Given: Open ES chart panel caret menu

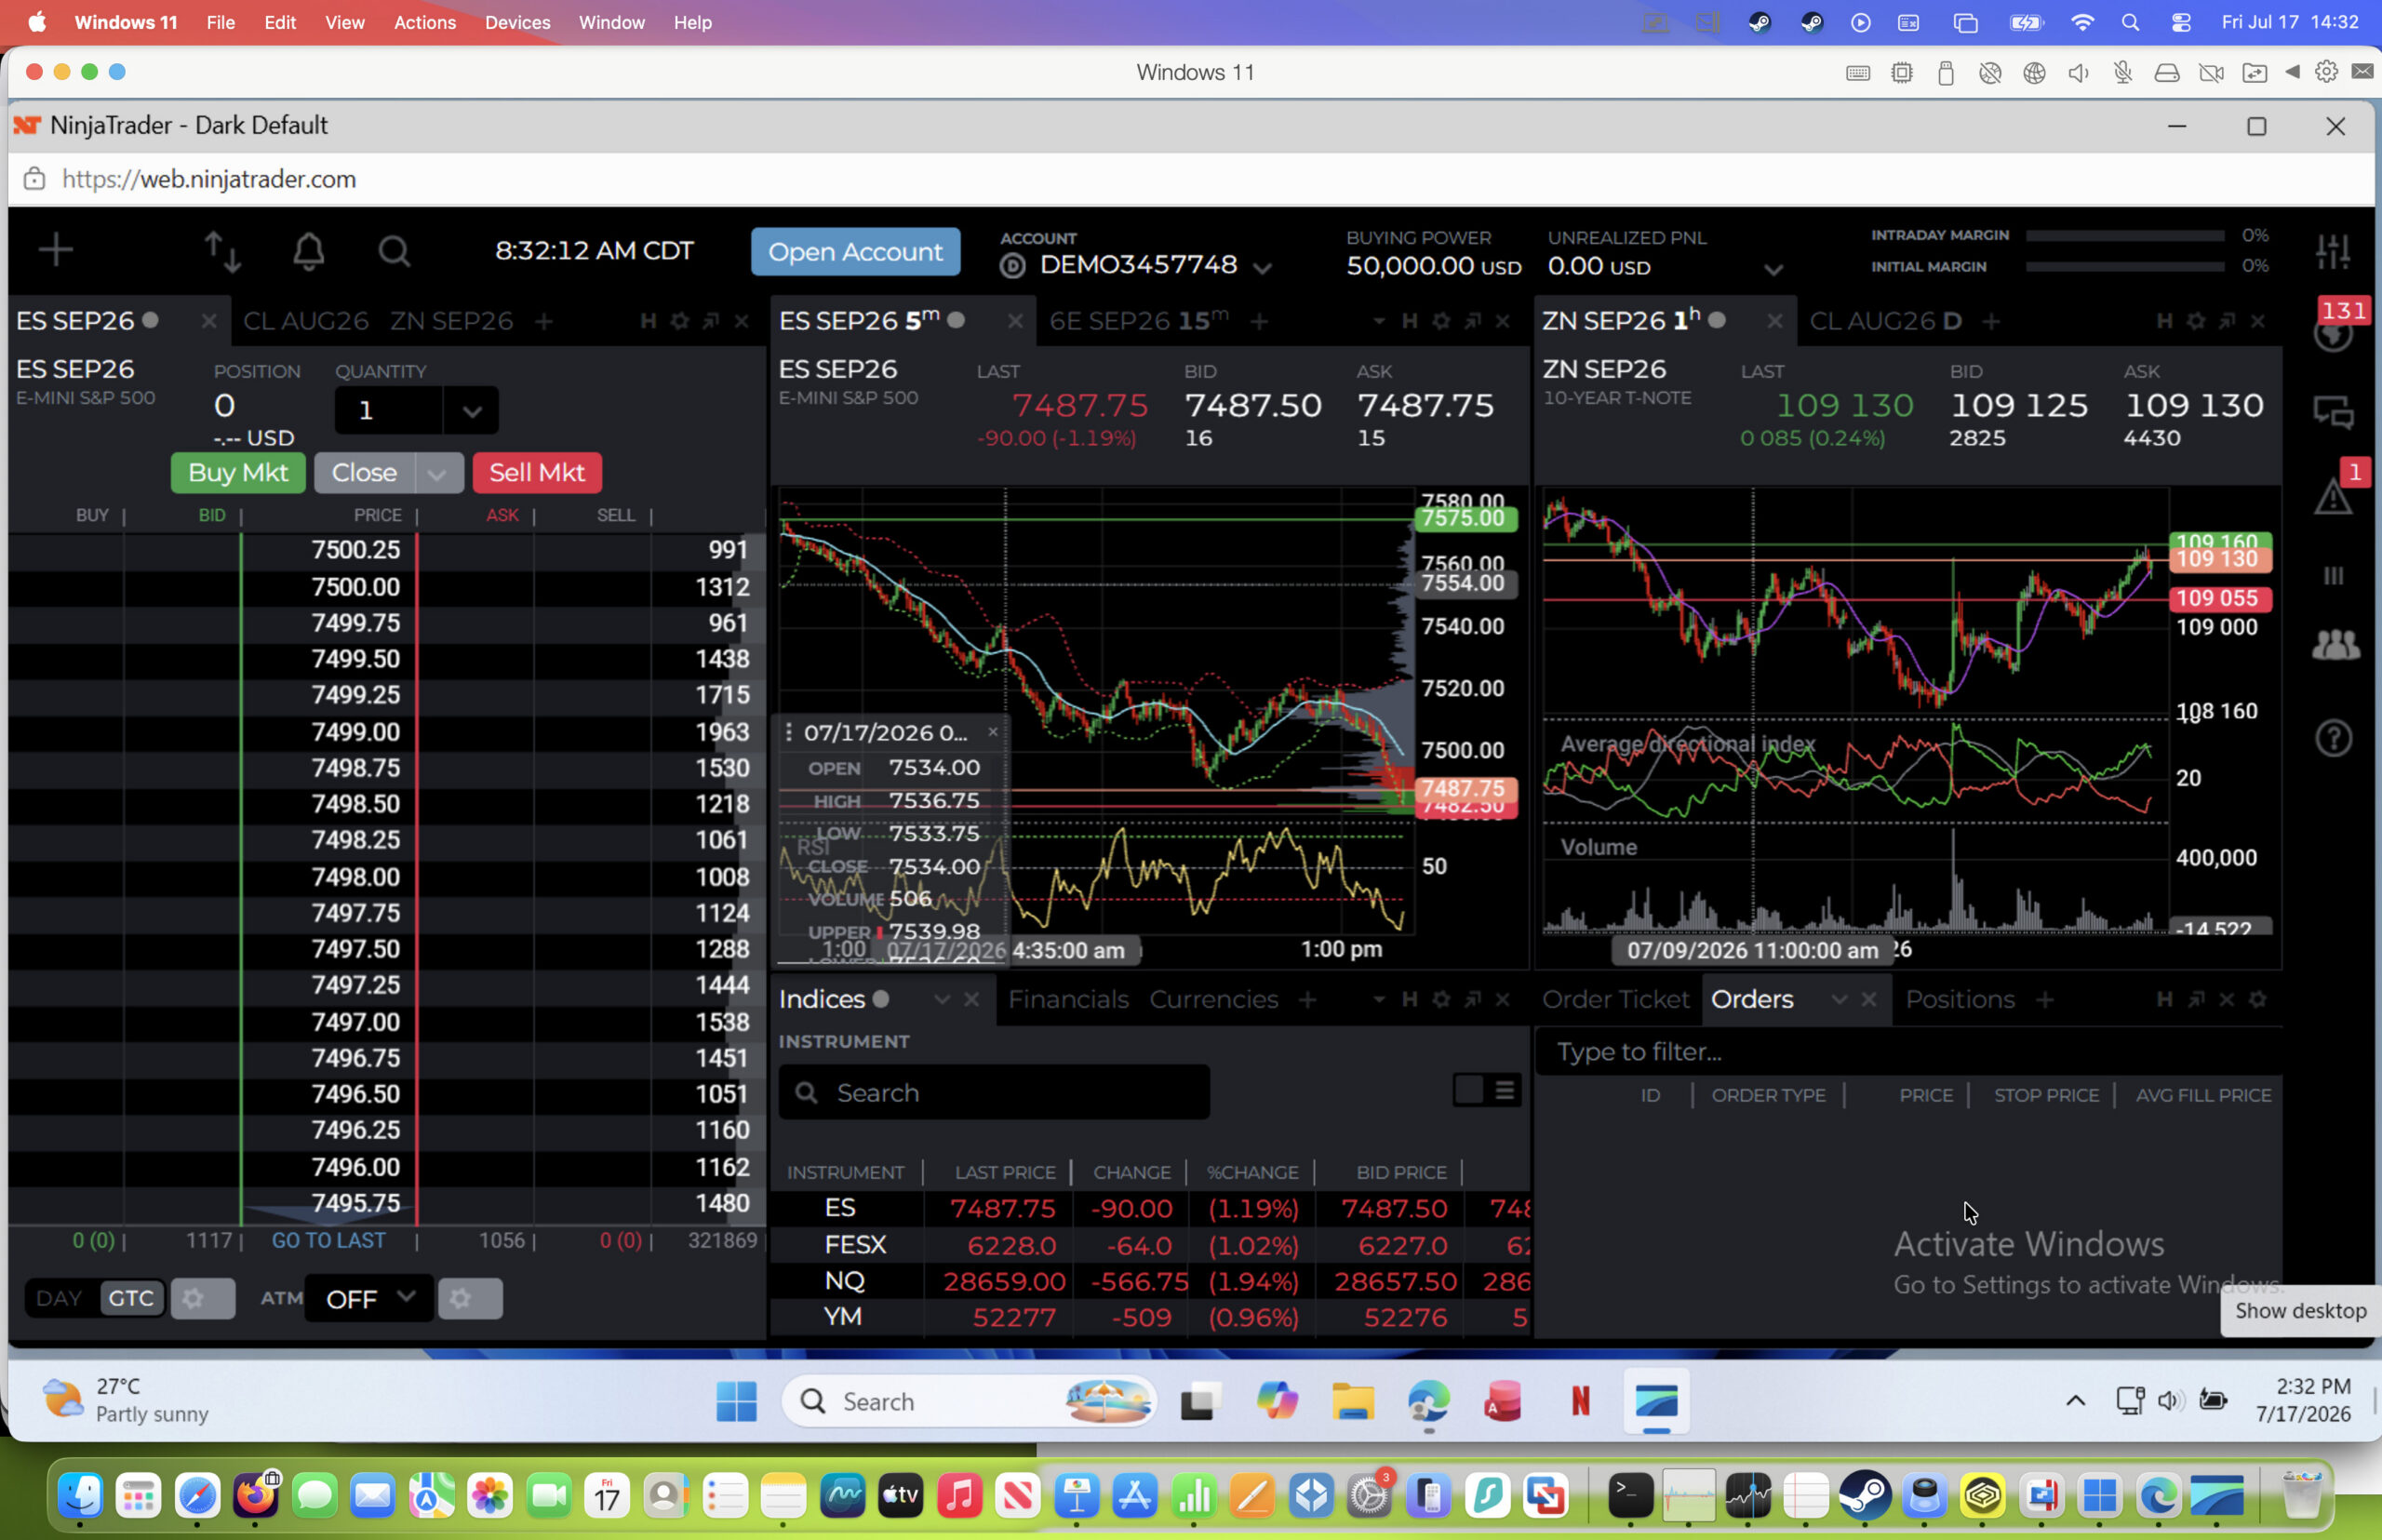Looking at the screenshot, I should [x=1379, y=321].
